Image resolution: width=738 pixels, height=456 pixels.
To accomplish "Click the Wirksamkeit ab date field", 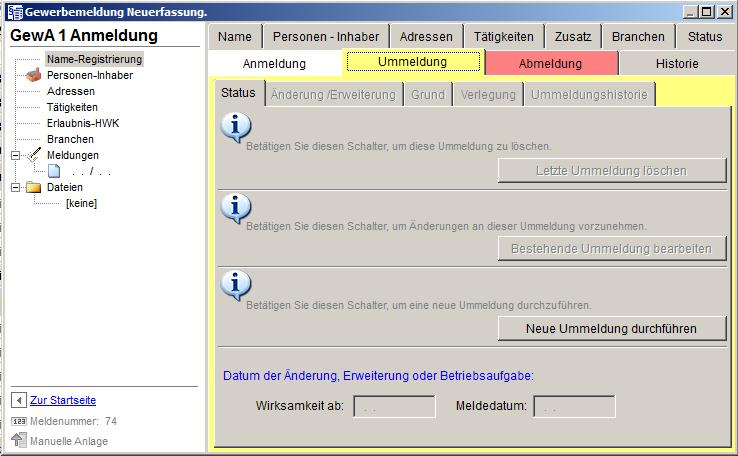I will point(394,407).
